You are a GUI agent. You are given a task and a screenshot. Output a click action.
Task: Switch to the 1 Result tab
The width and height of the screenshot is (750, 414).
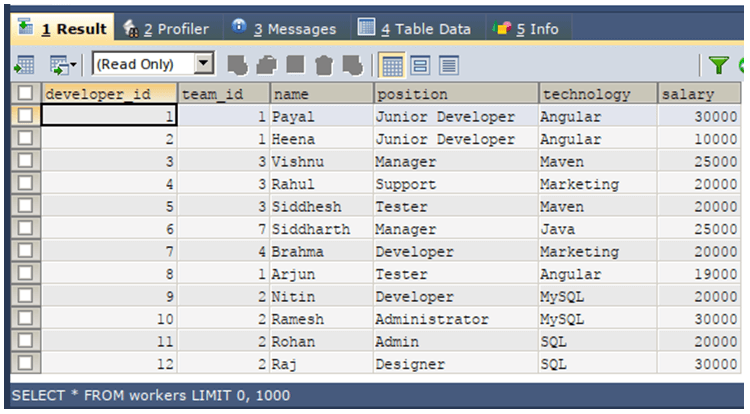coord(63,29)
